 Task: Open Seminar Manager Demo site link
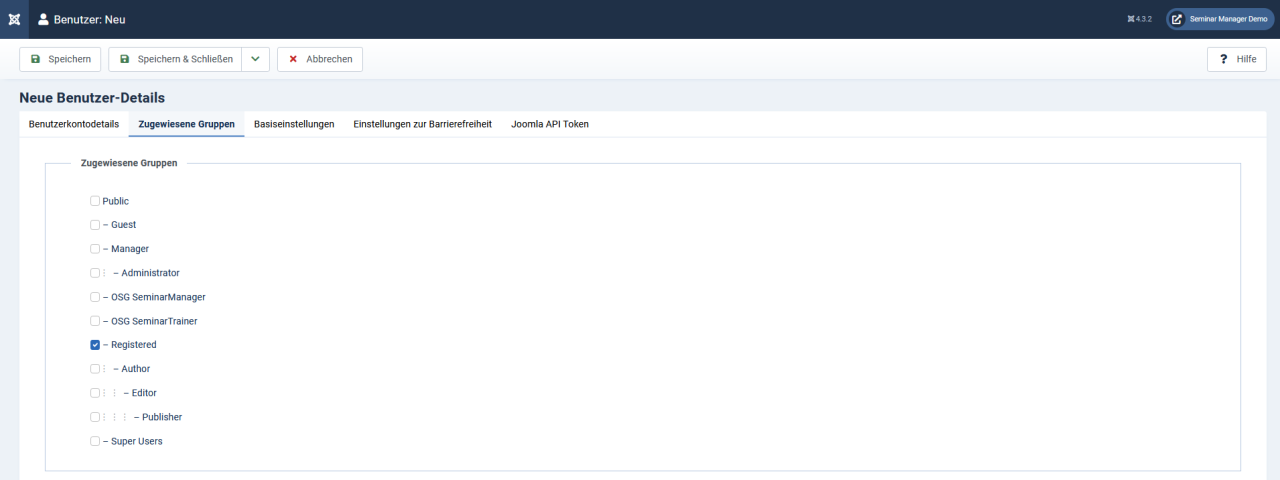(x=1220, y=19)
